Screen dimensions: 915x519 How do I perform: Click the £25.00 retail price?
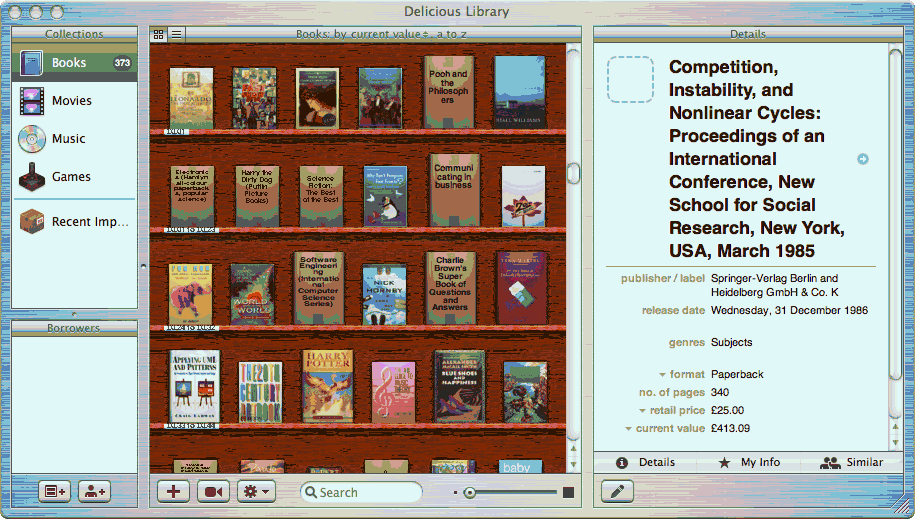pyautogui.click(x=727, y=410)
